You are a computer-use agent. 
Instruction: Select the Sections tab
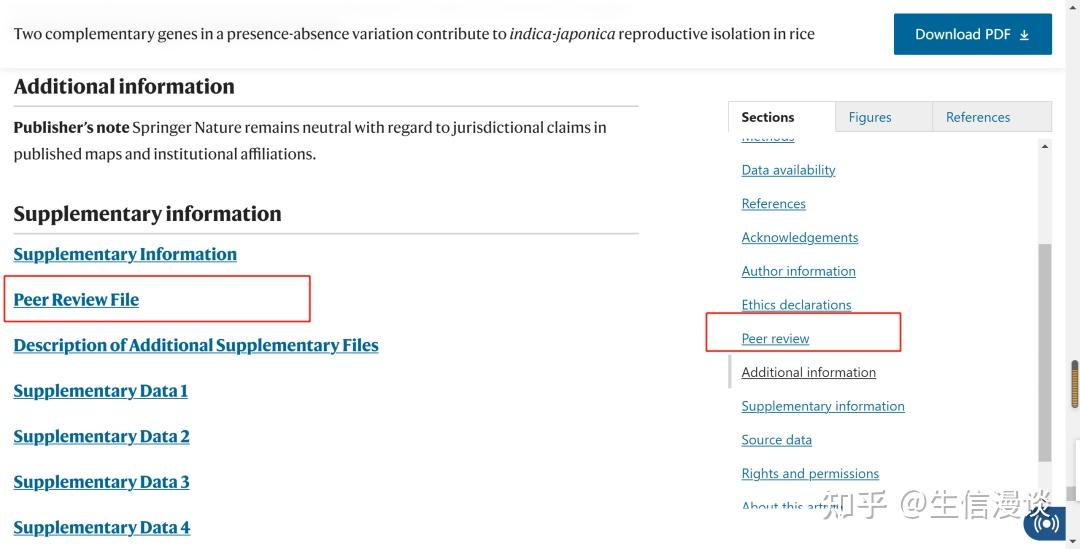[x=767, y=117]
